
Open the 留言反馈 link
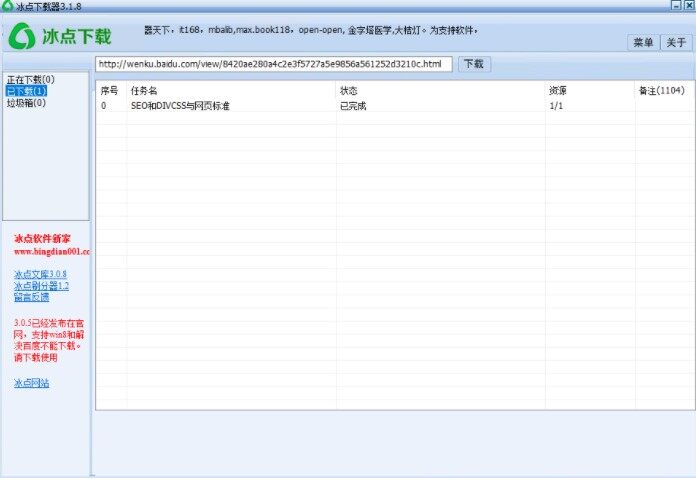pos(32,297)
